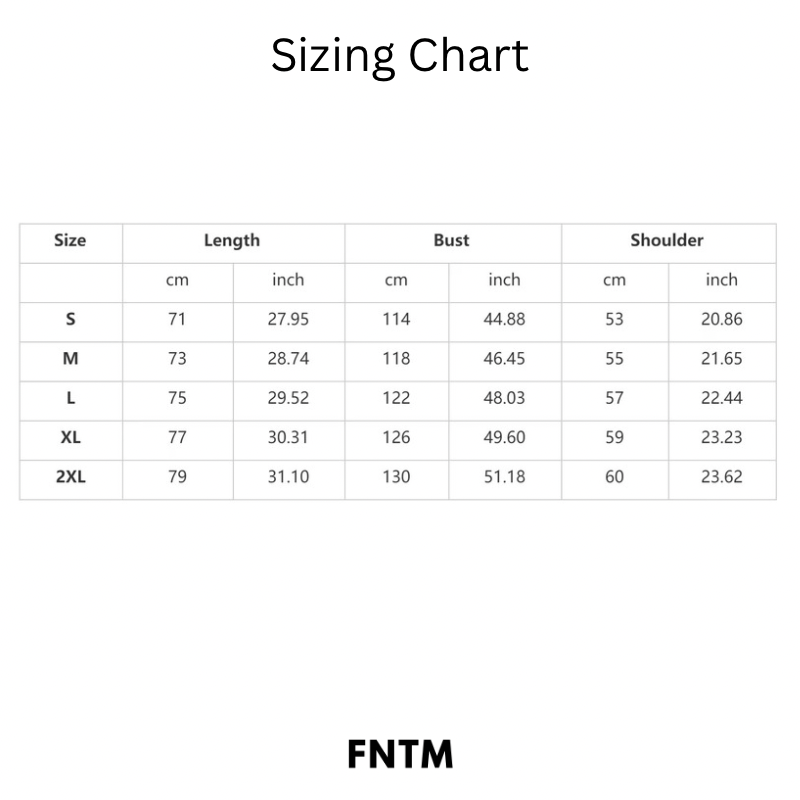Click the L size row label
The width and height of the screenshot is (800, 800).
tap(70, 398)
